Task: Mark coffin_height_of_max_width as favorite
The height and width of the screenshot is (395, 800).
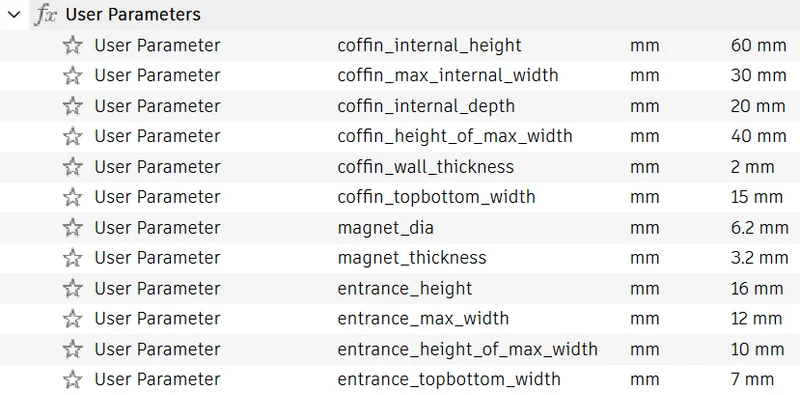Action: click(x=72, y=136)
